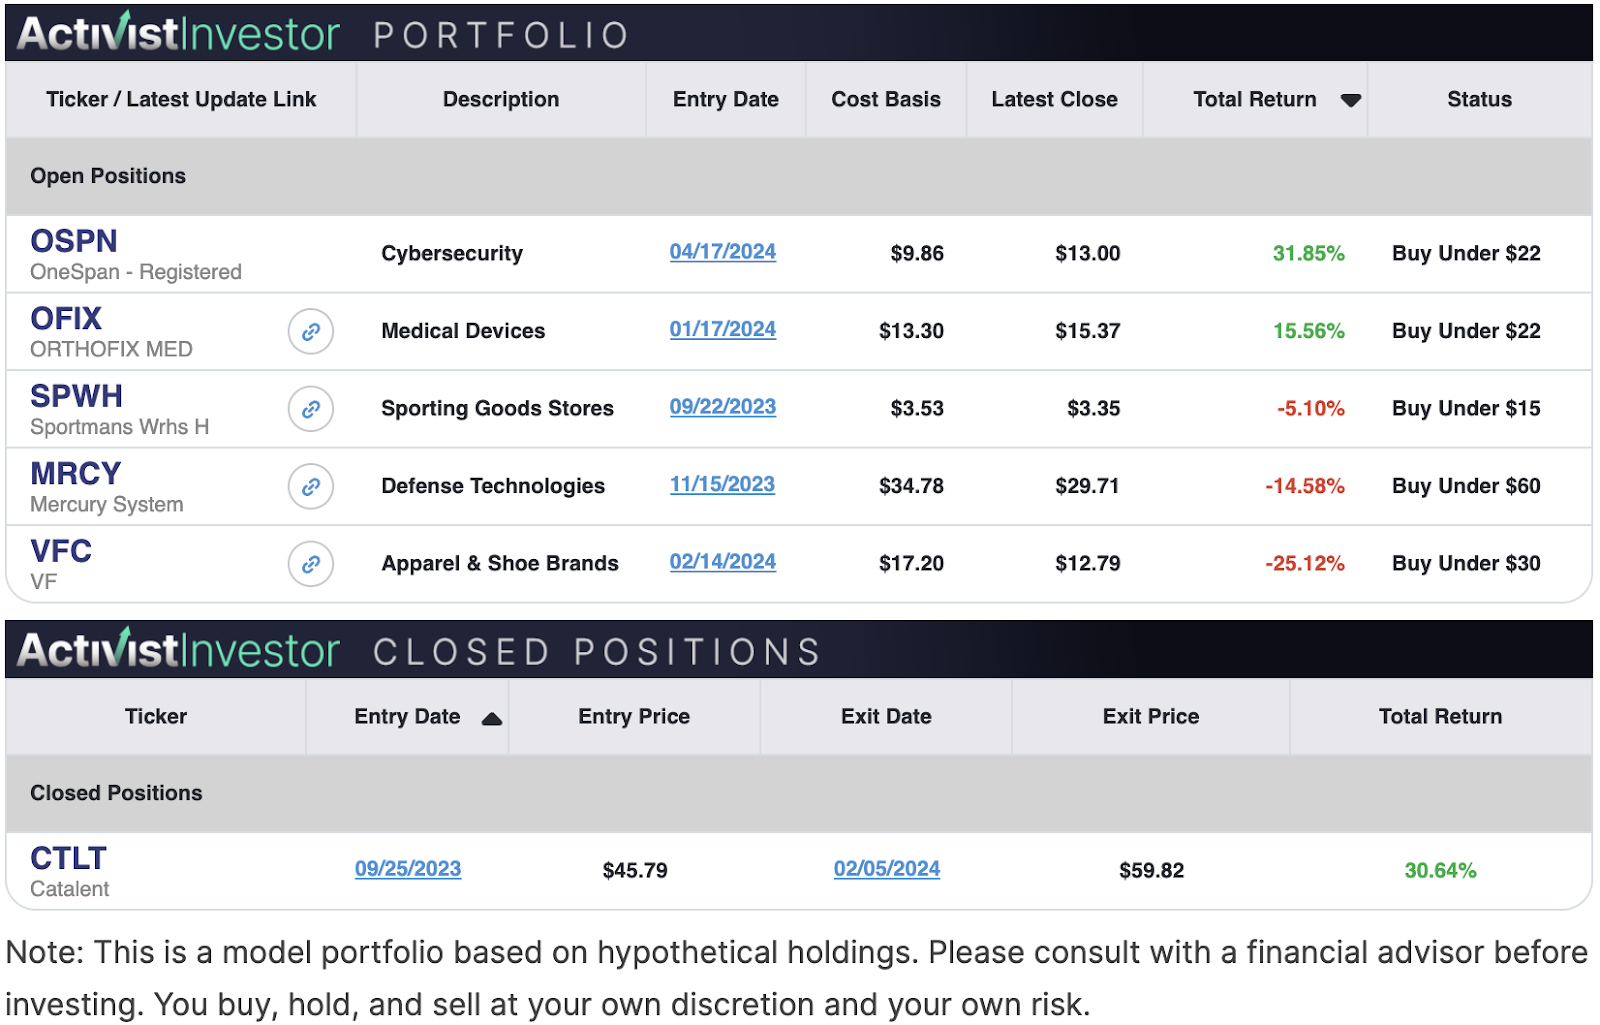Open the SPWH ticker link

76,396
